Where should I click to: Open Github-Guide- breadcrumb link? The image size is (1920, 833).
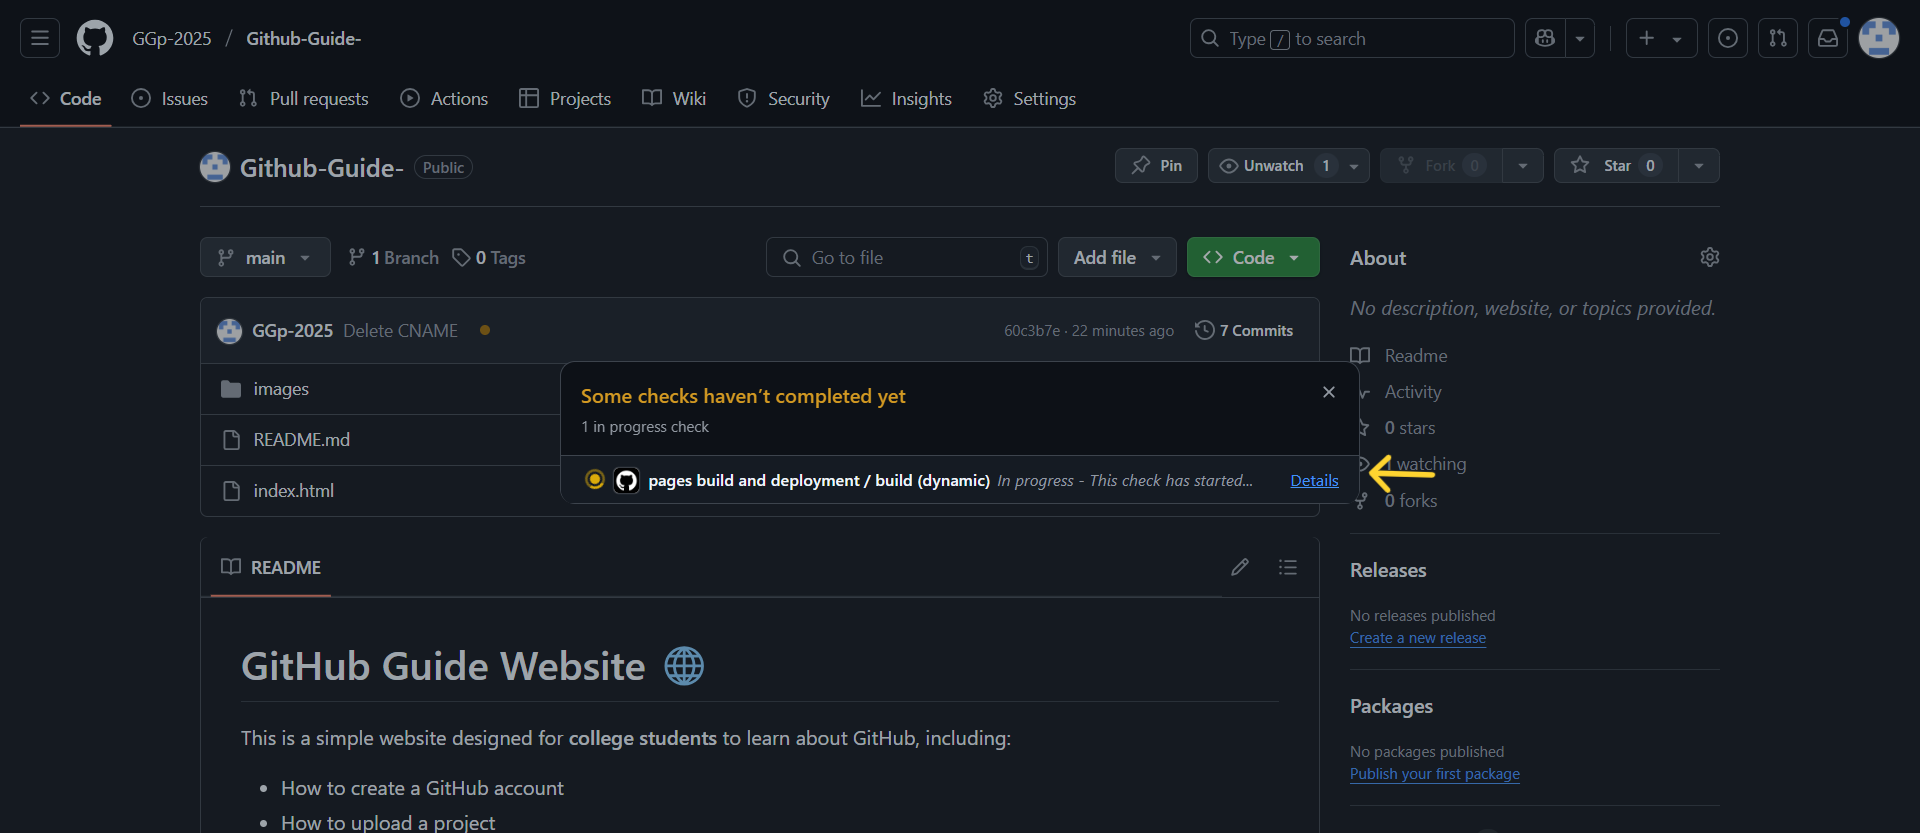(x=304, y=38)
